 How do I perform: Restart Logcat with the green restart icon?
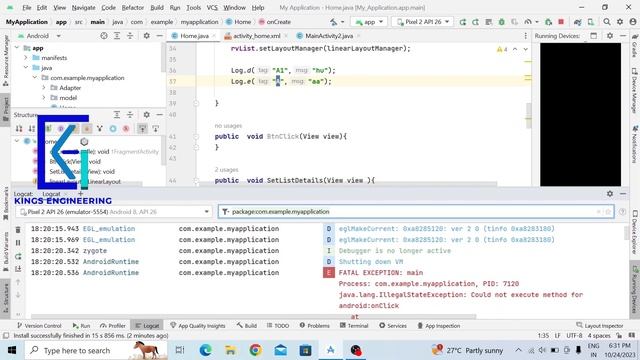pyautogui.click(x=18, y=256)
